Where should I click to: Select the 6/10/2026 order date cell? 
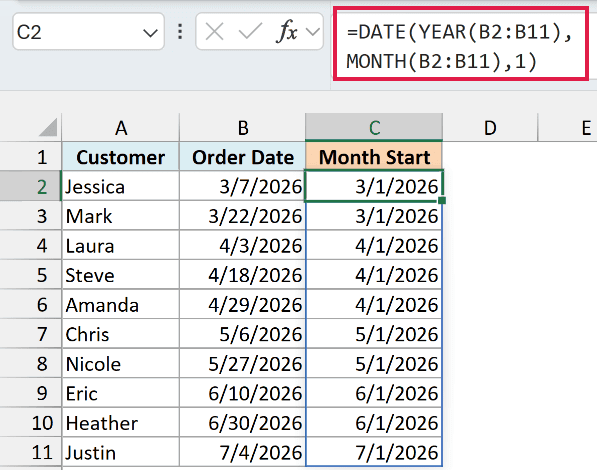(243, 393)
